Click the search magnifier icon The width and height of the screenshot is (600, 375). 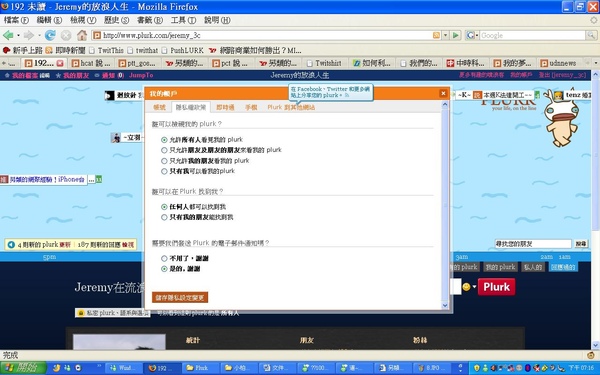click(x=591, y=35)
